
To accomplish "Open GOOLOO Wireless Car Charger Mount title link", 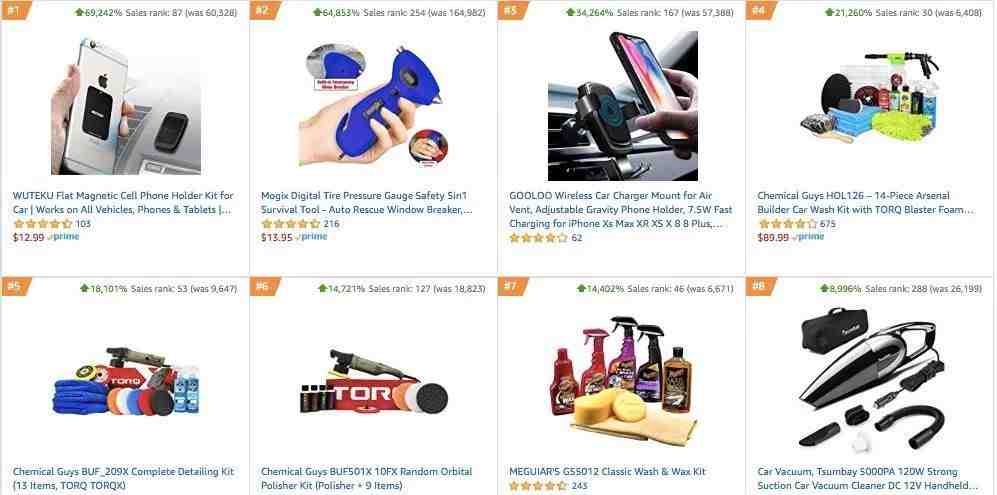I will coord(621,209).
